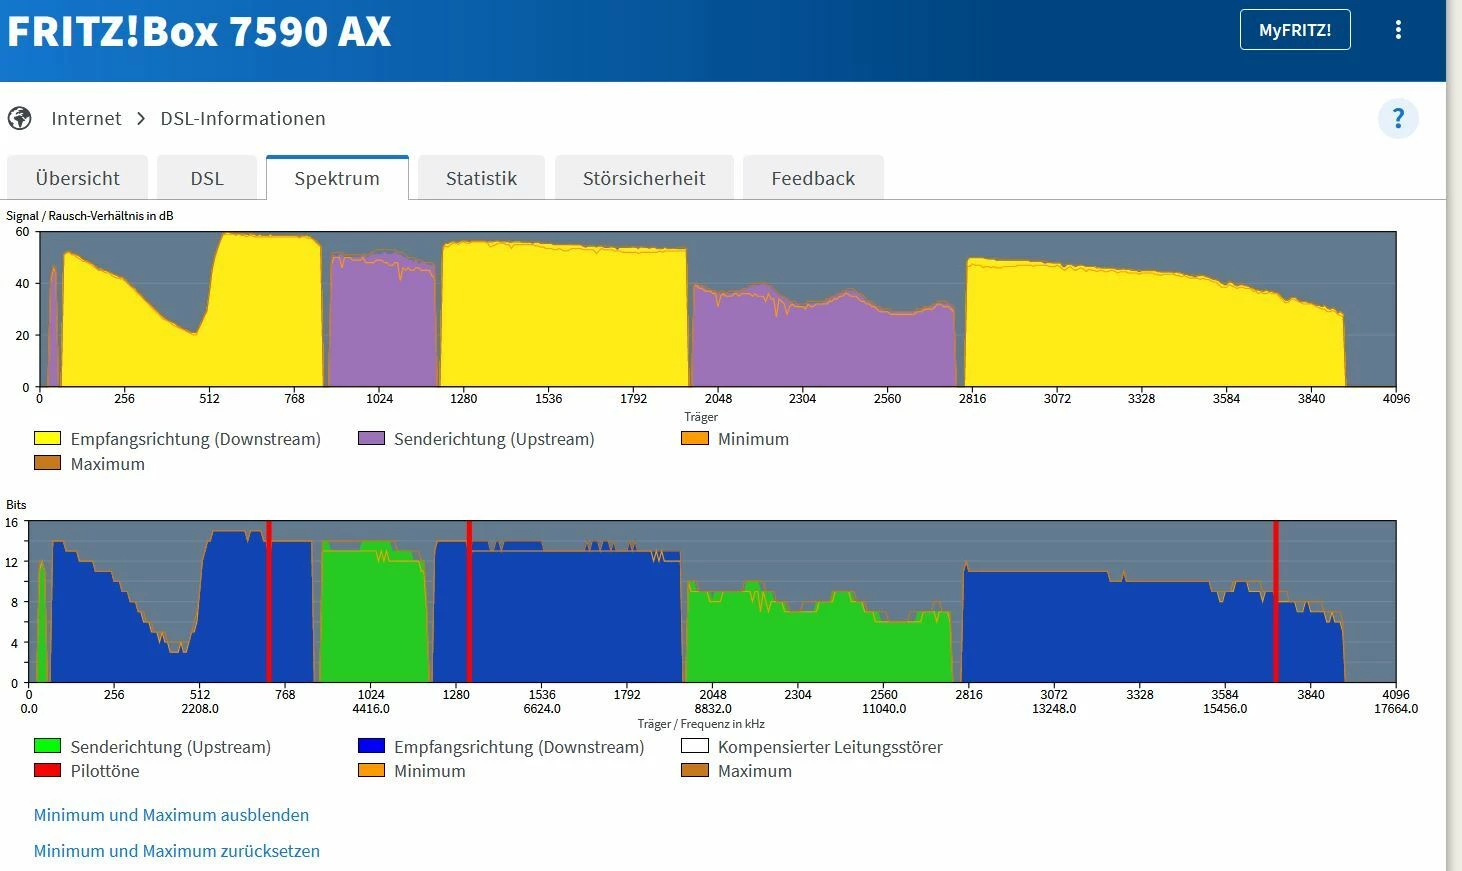The height and width of the screenshot is (871, 1462).
Task: Click purple Senderichtung (Upstream) legend swatch
Action: [372, 438]
